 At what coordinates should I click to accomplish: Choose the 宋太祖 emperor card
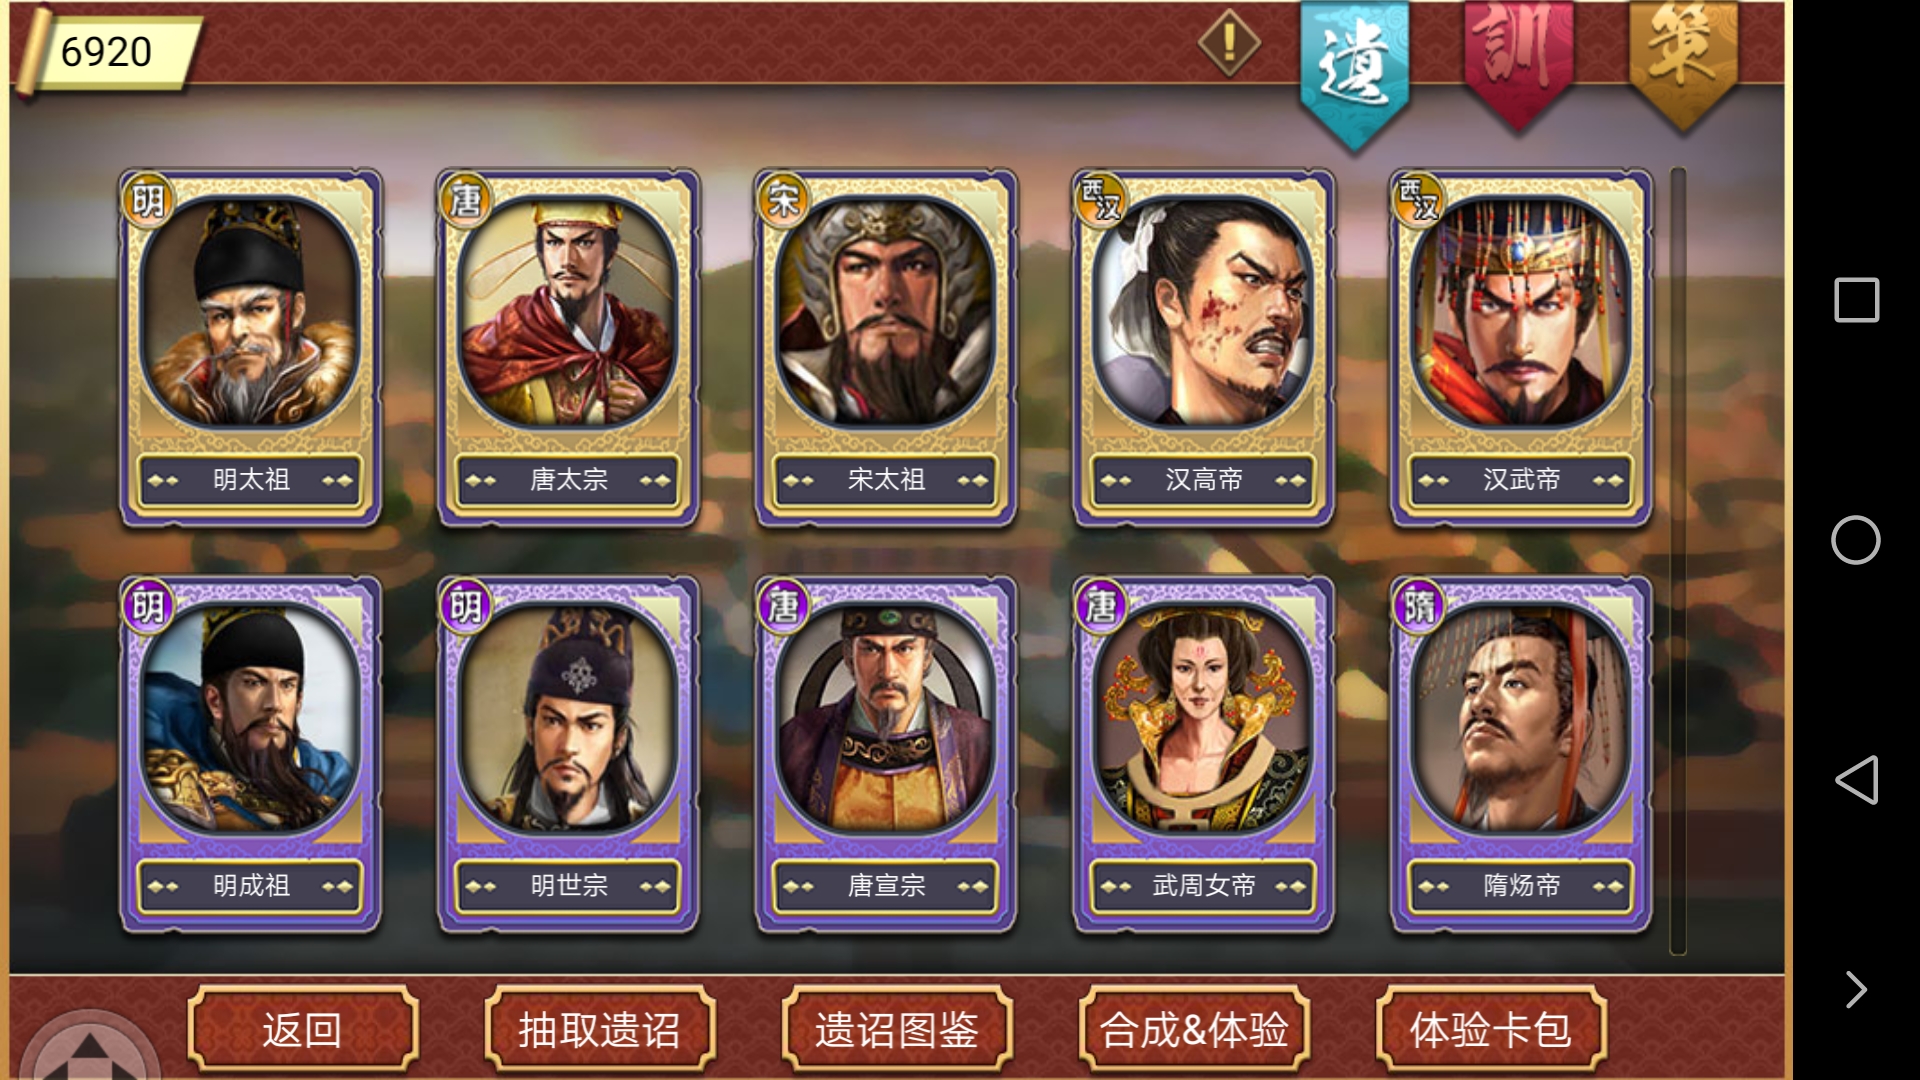coord(886,347)
